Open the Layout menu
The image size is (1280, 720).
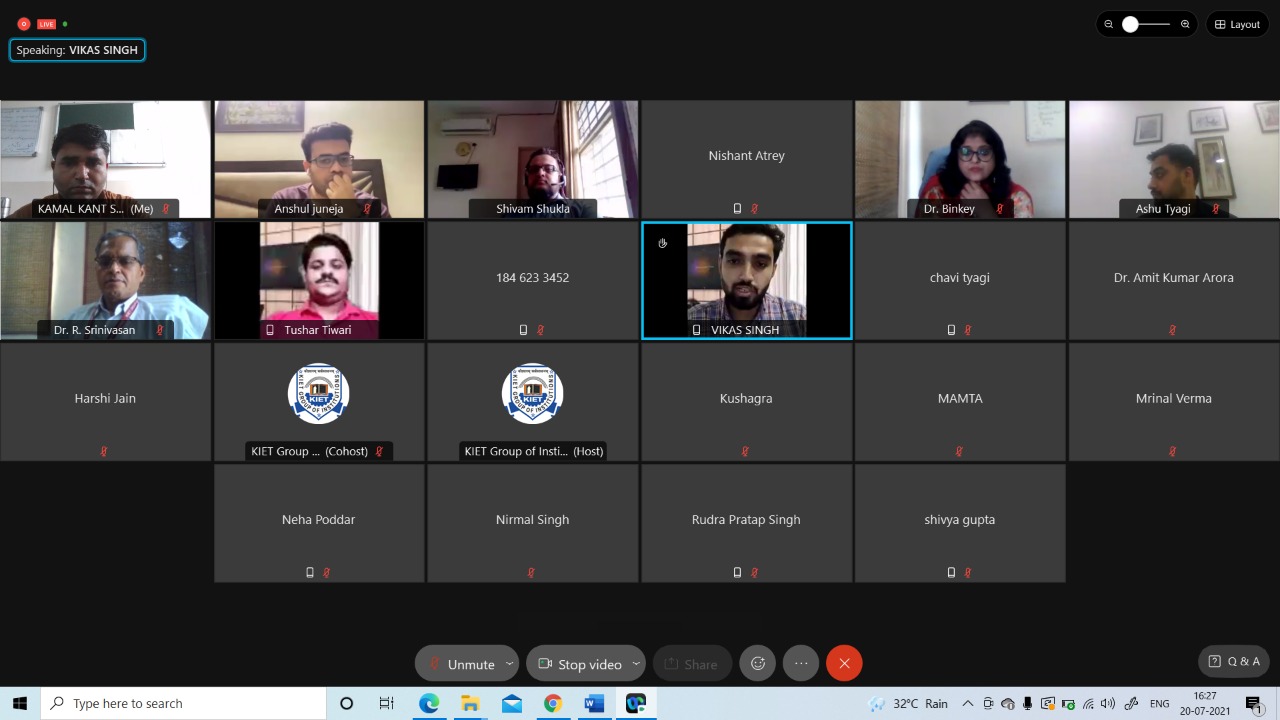click(x=1237, y=24)
